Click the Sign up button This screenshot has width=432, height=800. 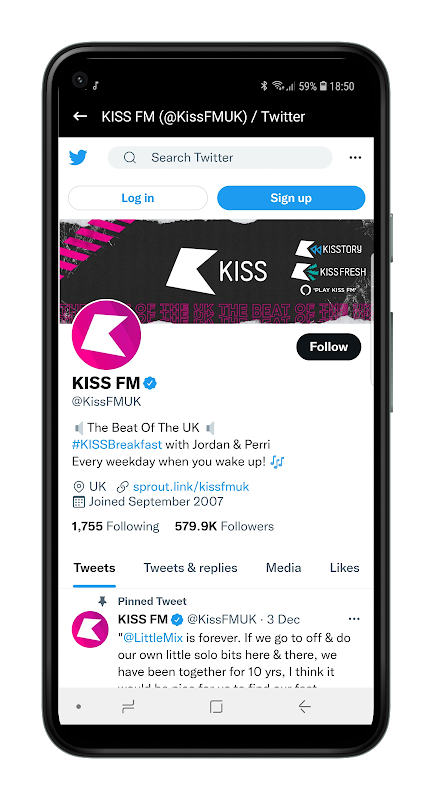click(x=291, y=198)
